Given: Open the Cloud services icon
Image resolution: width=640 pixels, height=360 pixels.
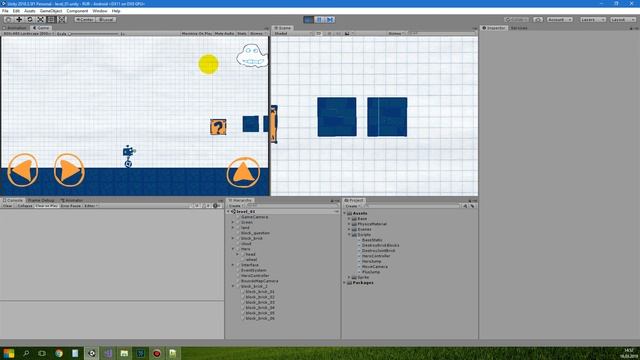Looking at the screenshot, I should [x=538, y=20].
